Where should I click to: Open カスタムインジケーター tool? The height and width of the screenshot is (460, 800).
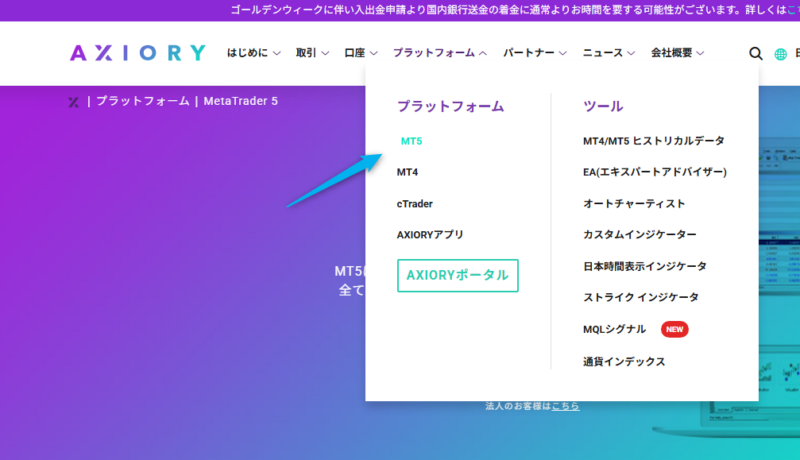pyautogui.click(x=639, y=235)
